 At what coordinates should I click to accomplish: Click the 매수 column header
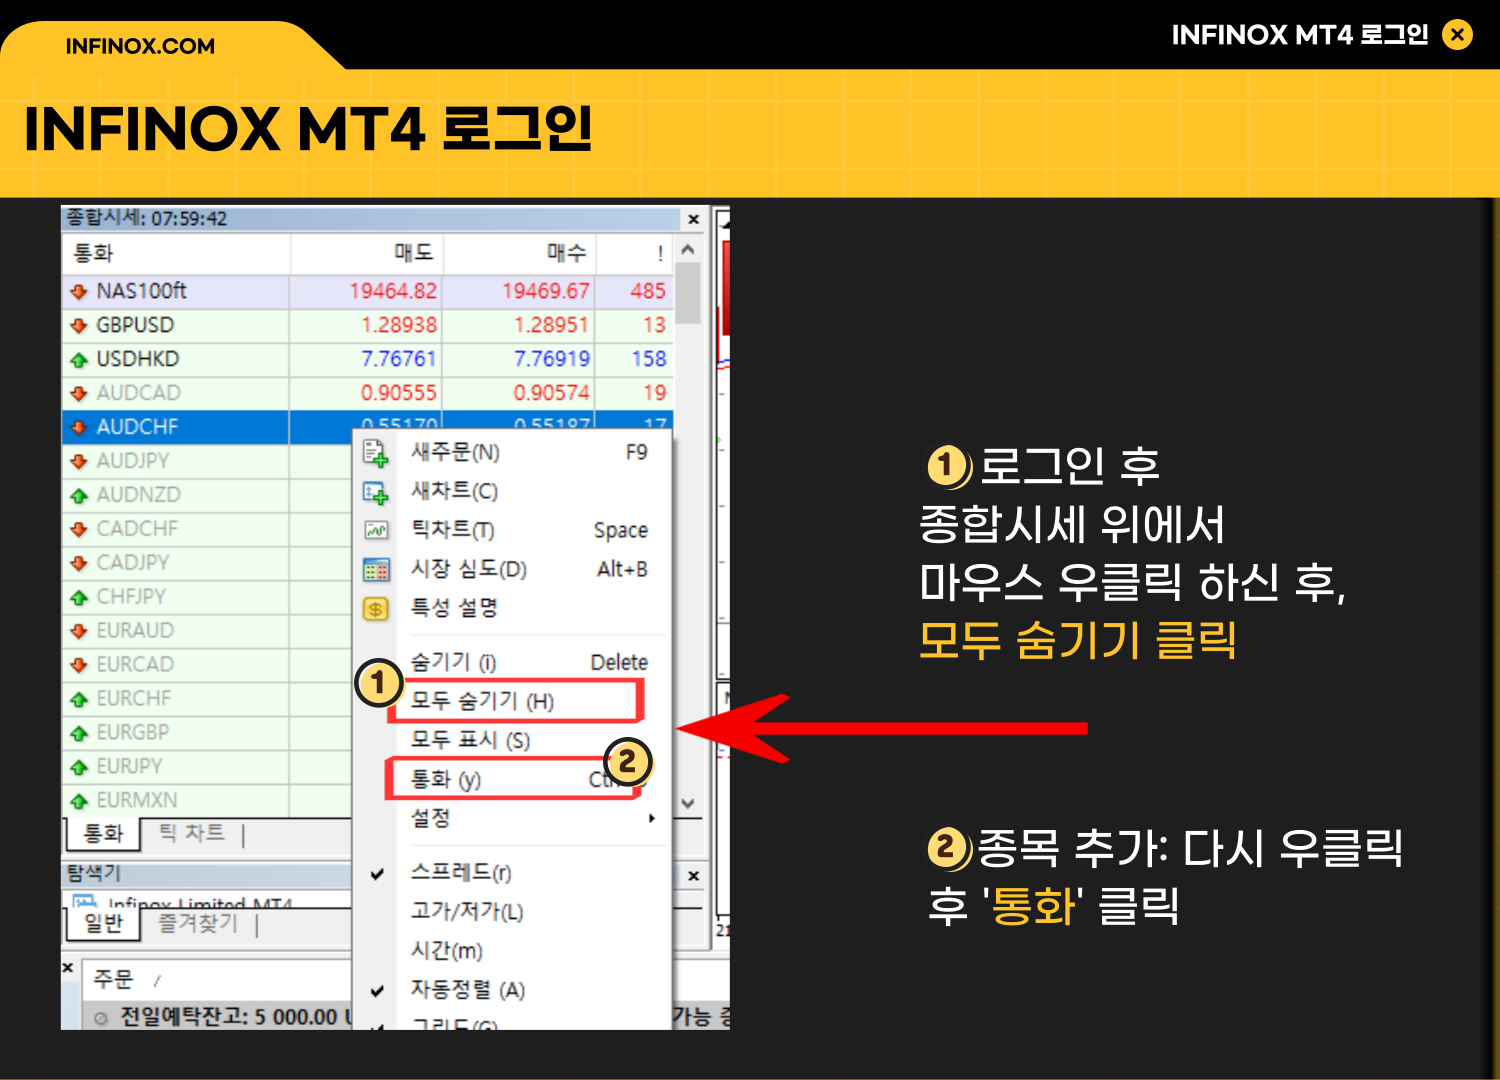click(520, 254)
